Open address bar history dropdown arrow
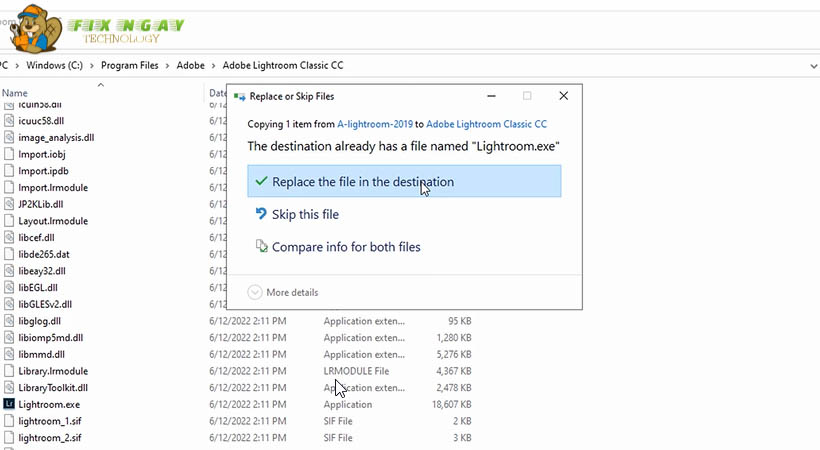 tap(813, 66)
